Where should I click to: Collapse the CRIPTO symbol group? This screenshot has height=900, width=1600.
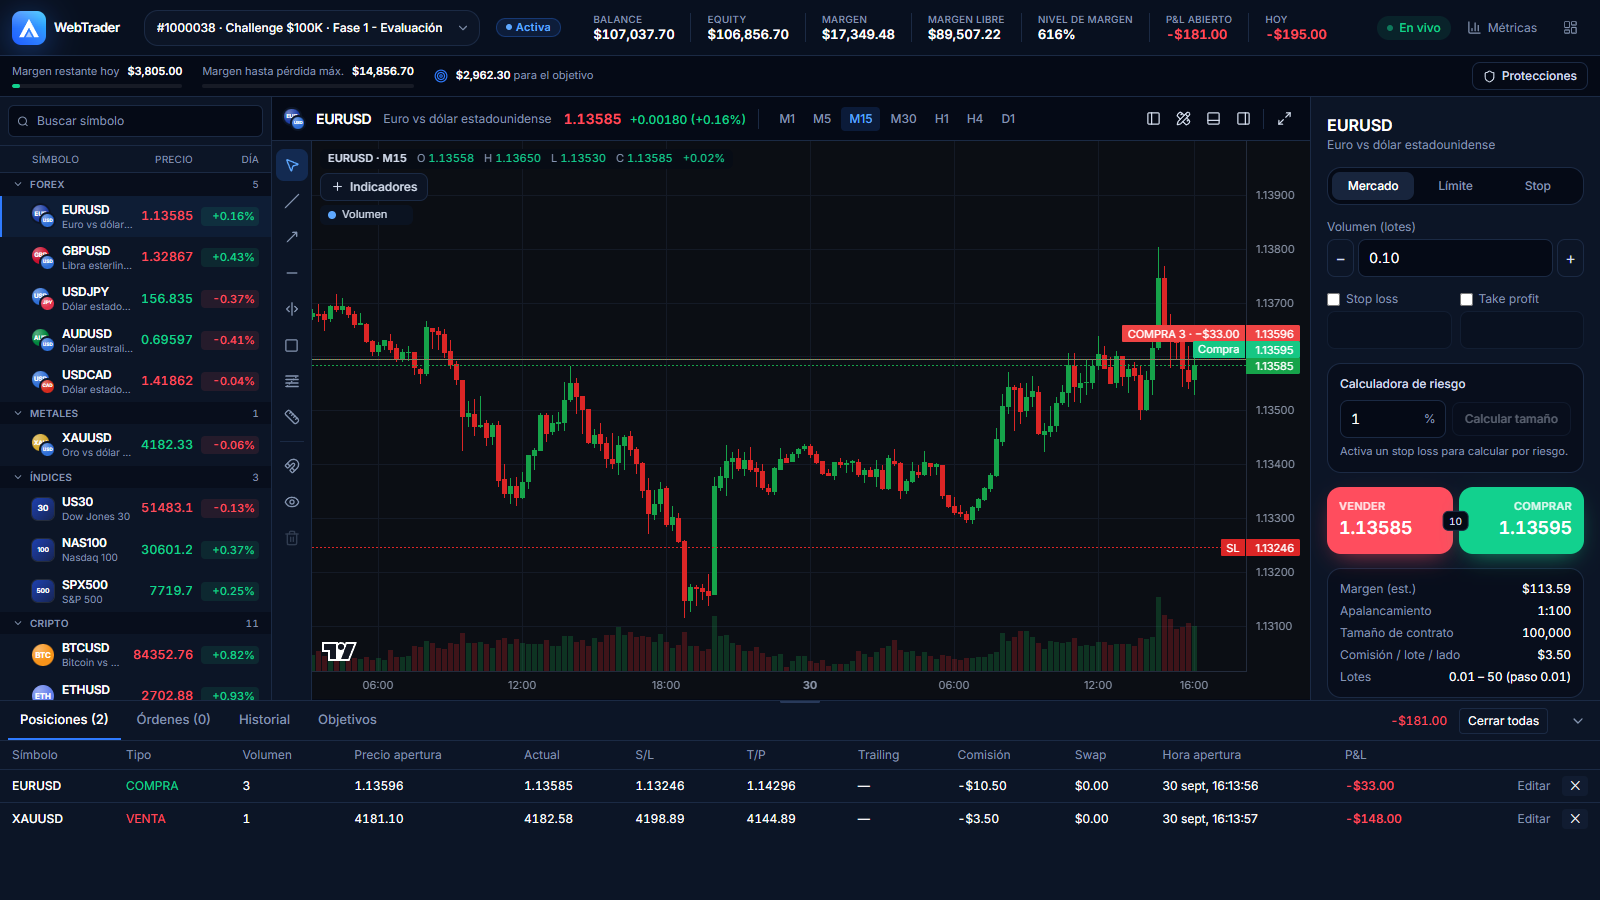[18, 623]
